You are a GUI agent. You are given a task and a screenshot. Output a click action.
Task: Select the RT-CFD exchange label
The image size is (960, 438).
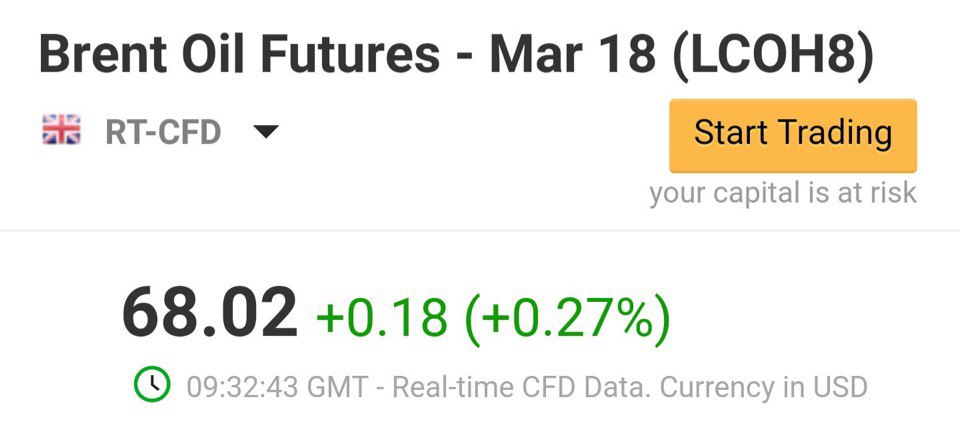pos(163,132)
